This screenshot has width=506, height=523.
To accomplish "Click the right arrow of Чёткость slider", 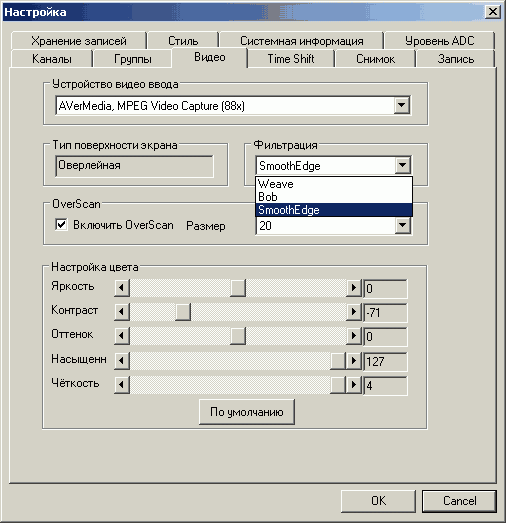I will (354, 385).
